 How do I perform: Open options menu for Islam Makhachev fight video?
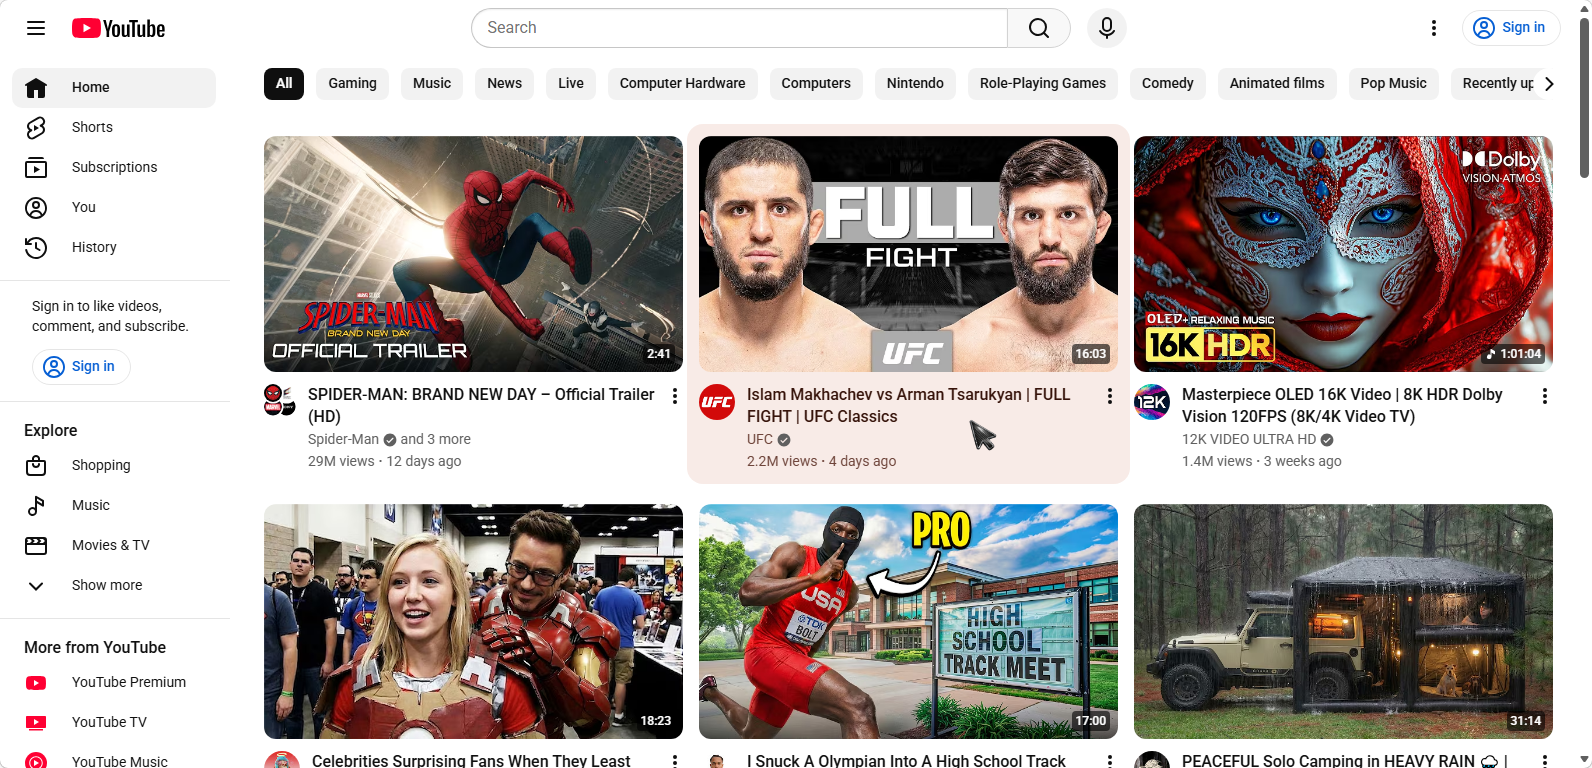pos(1110,396)
